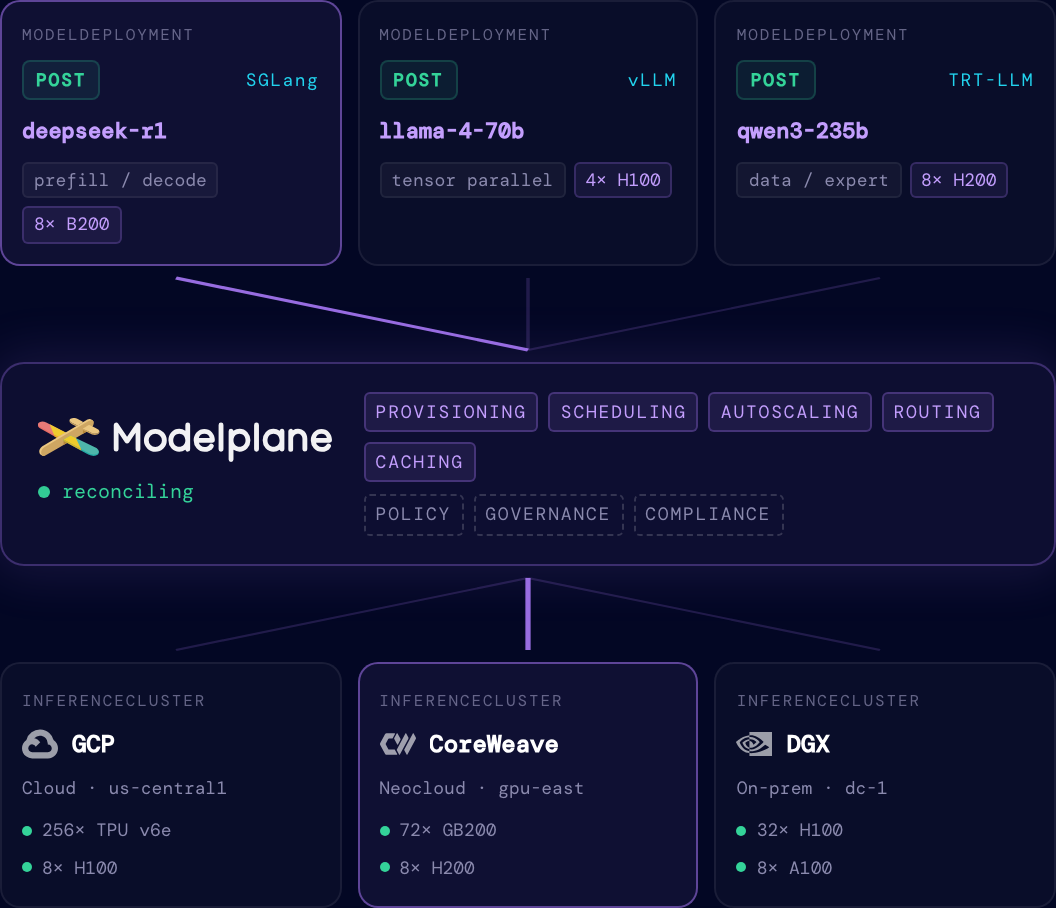Click the Cloud · us-central1 text
This screenshot has width=1056, height=908.
[124, 788]
